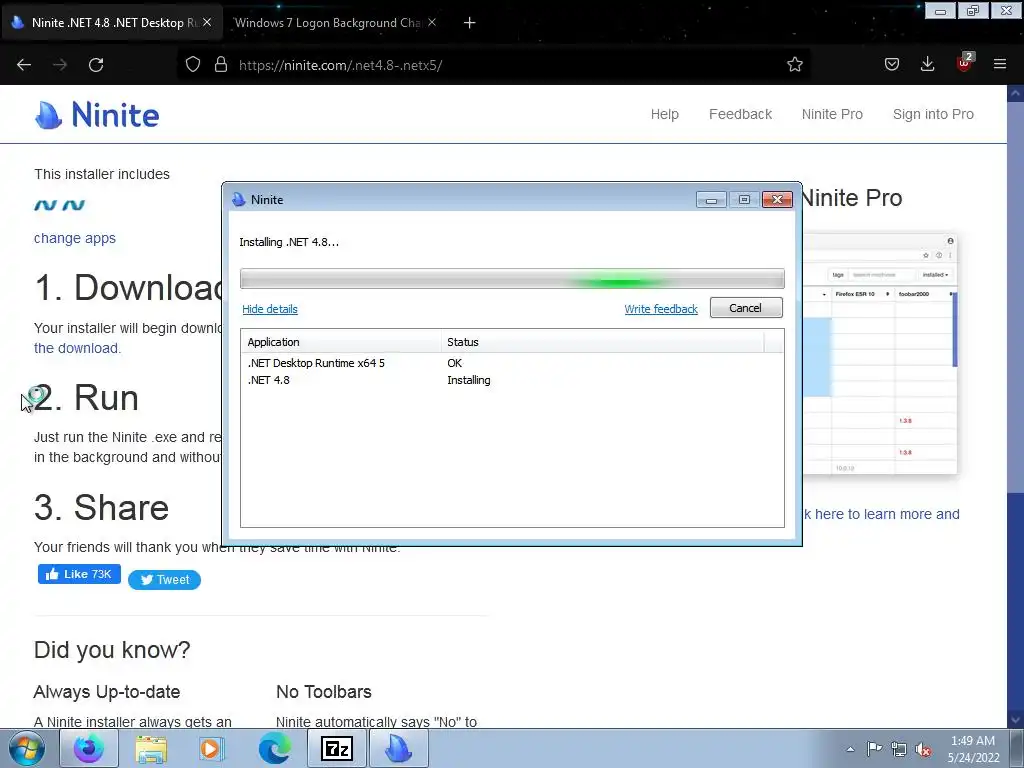
Task: Open 7-Zip from the taskbar
Action: [337, 748]
